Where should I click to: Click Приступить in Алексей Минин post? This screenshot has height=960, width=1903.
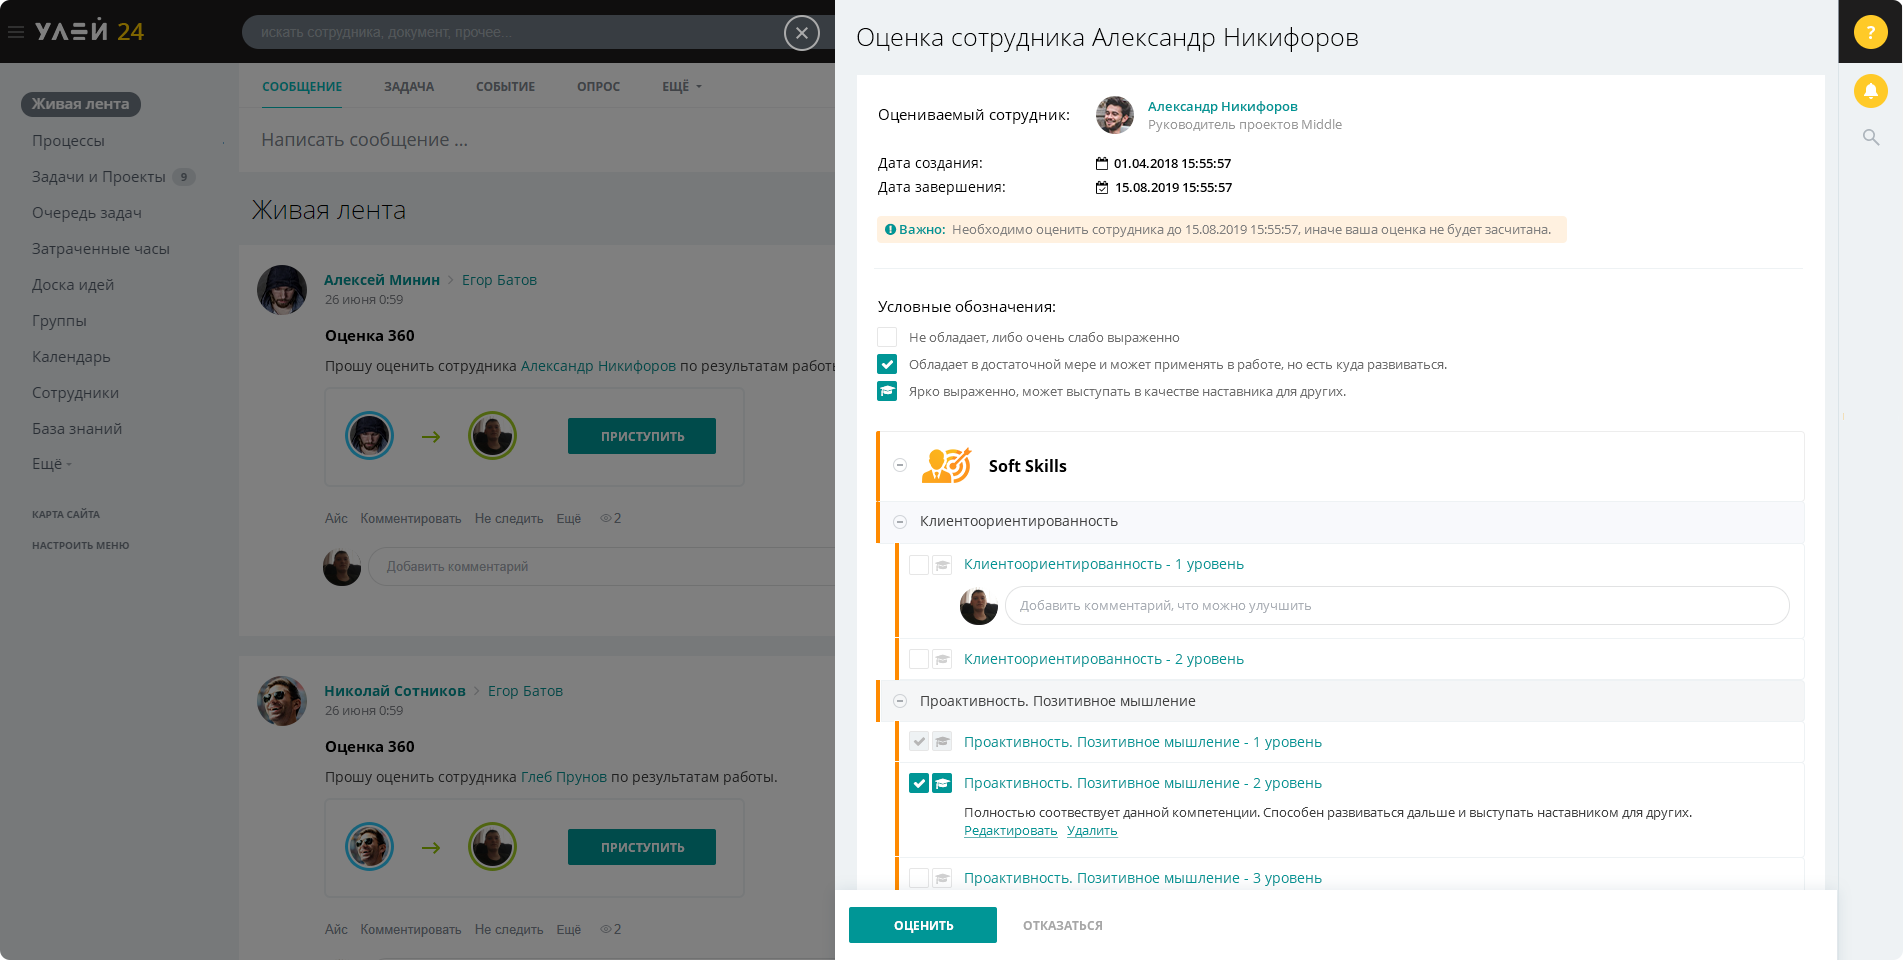(x=642, y=436)
